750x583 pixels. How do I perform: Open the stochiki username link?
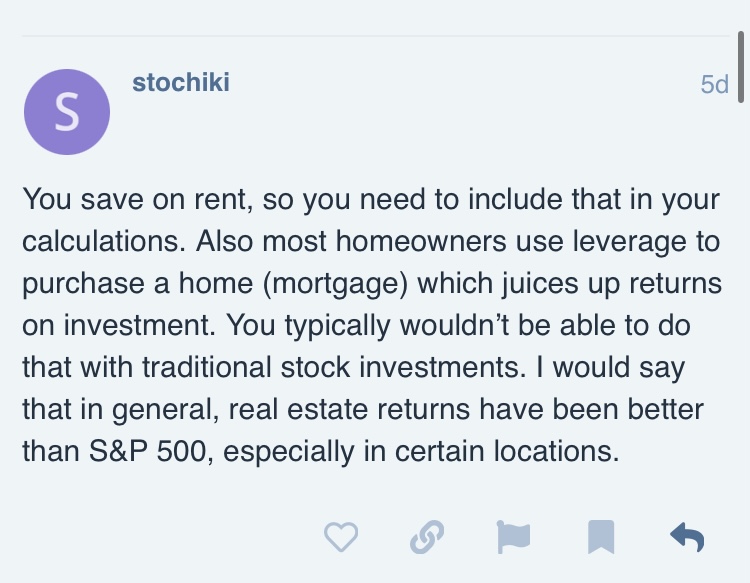point(181,82)
